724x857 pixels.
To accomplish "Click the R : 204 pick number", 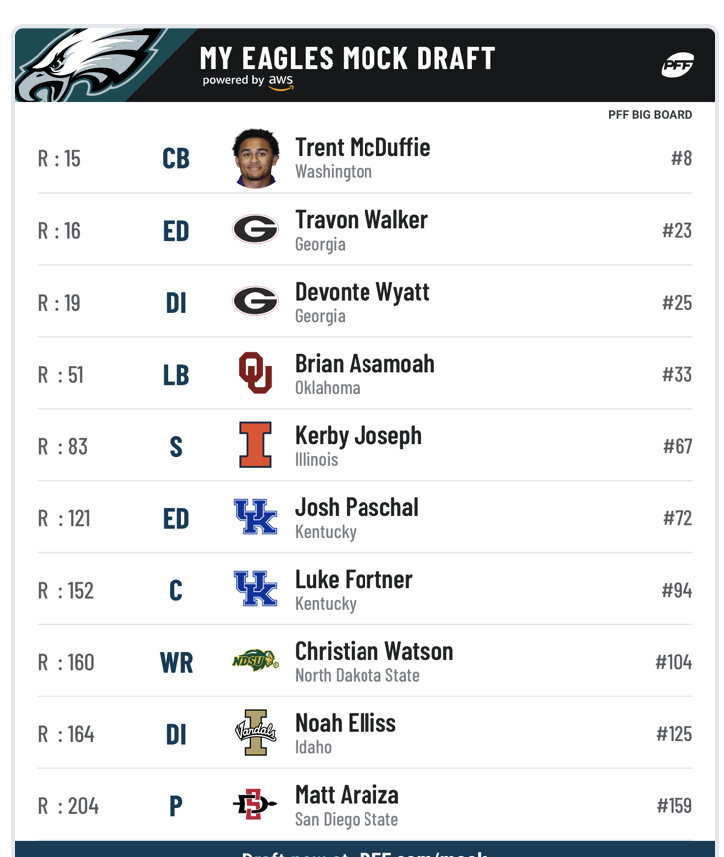I will tap(68, 806).
